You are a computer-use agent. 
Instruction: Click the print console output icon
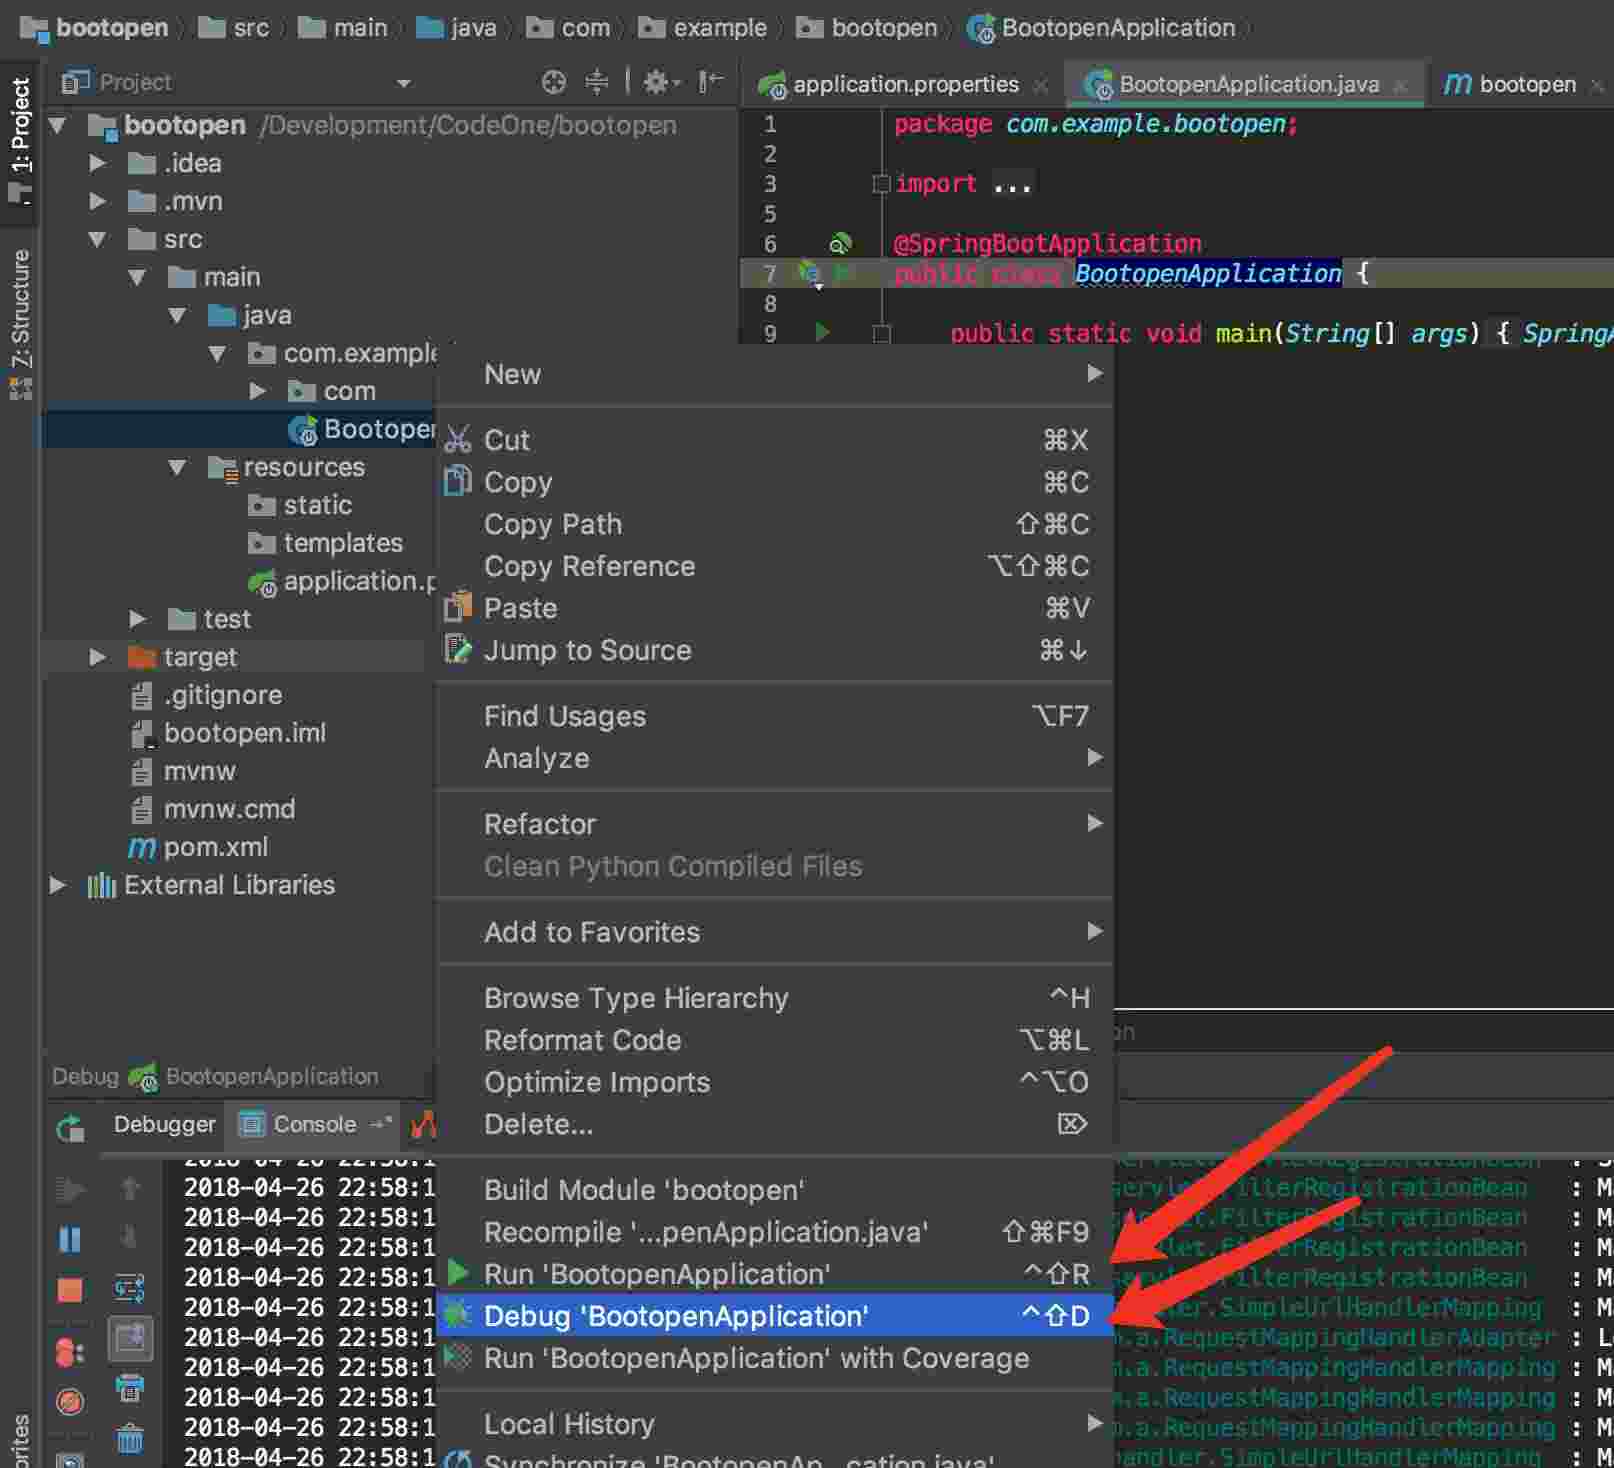130,1388
